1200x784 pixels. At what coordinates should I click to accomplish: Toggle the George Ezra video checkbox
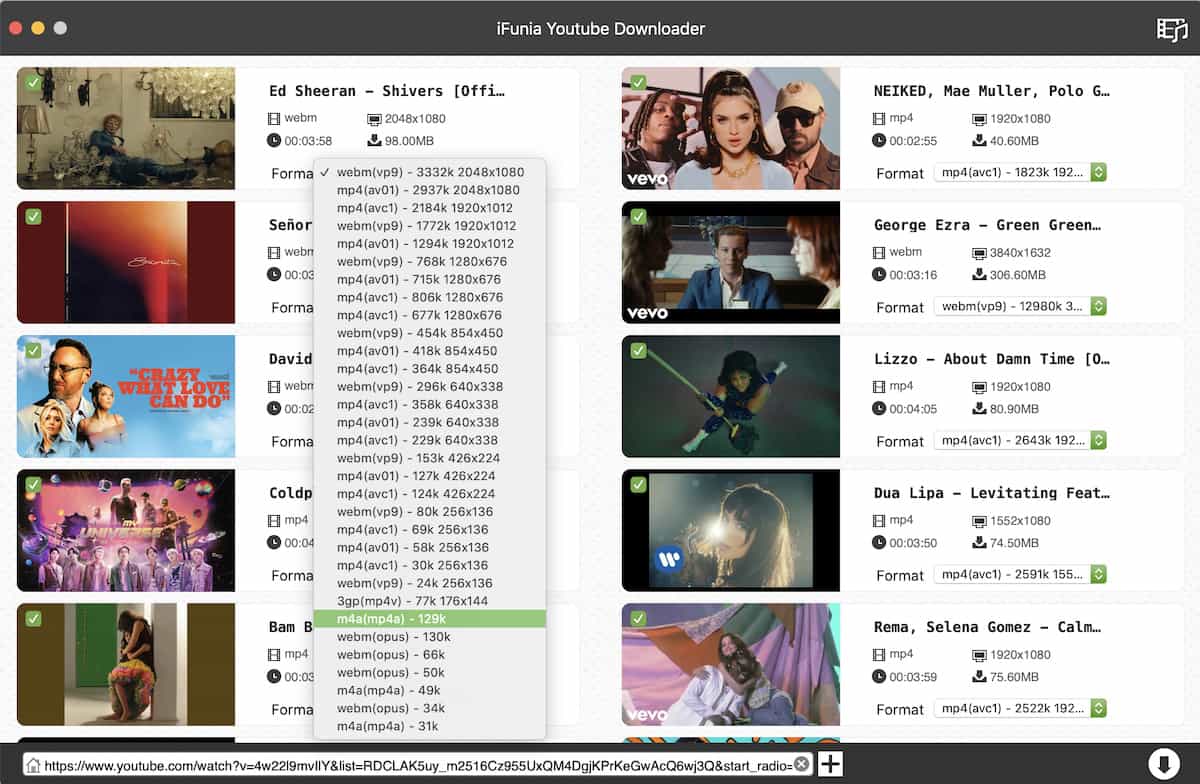[638, 217]
